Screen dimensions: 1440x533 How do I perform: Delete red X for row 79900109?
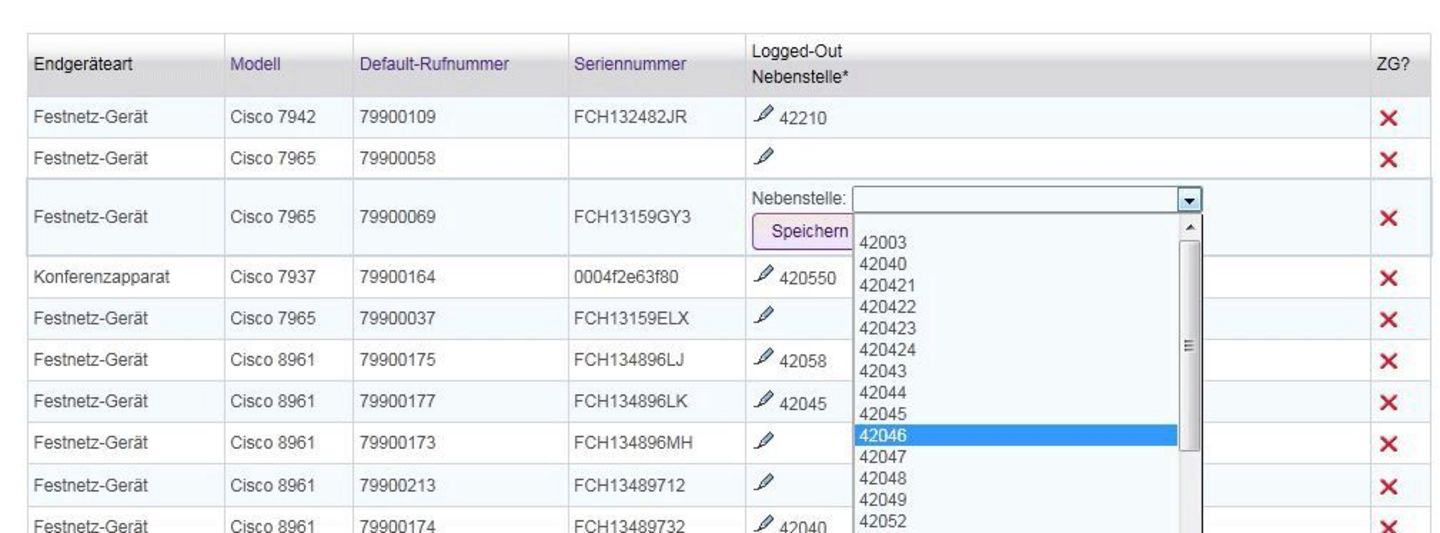coord(1388,119)
